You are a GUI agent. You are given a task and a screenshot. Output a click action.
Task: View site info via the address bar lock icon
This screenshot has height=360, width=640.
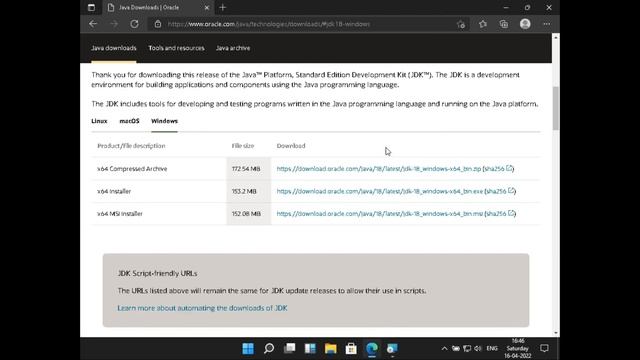pyautogui.click(x=158, y=24)
